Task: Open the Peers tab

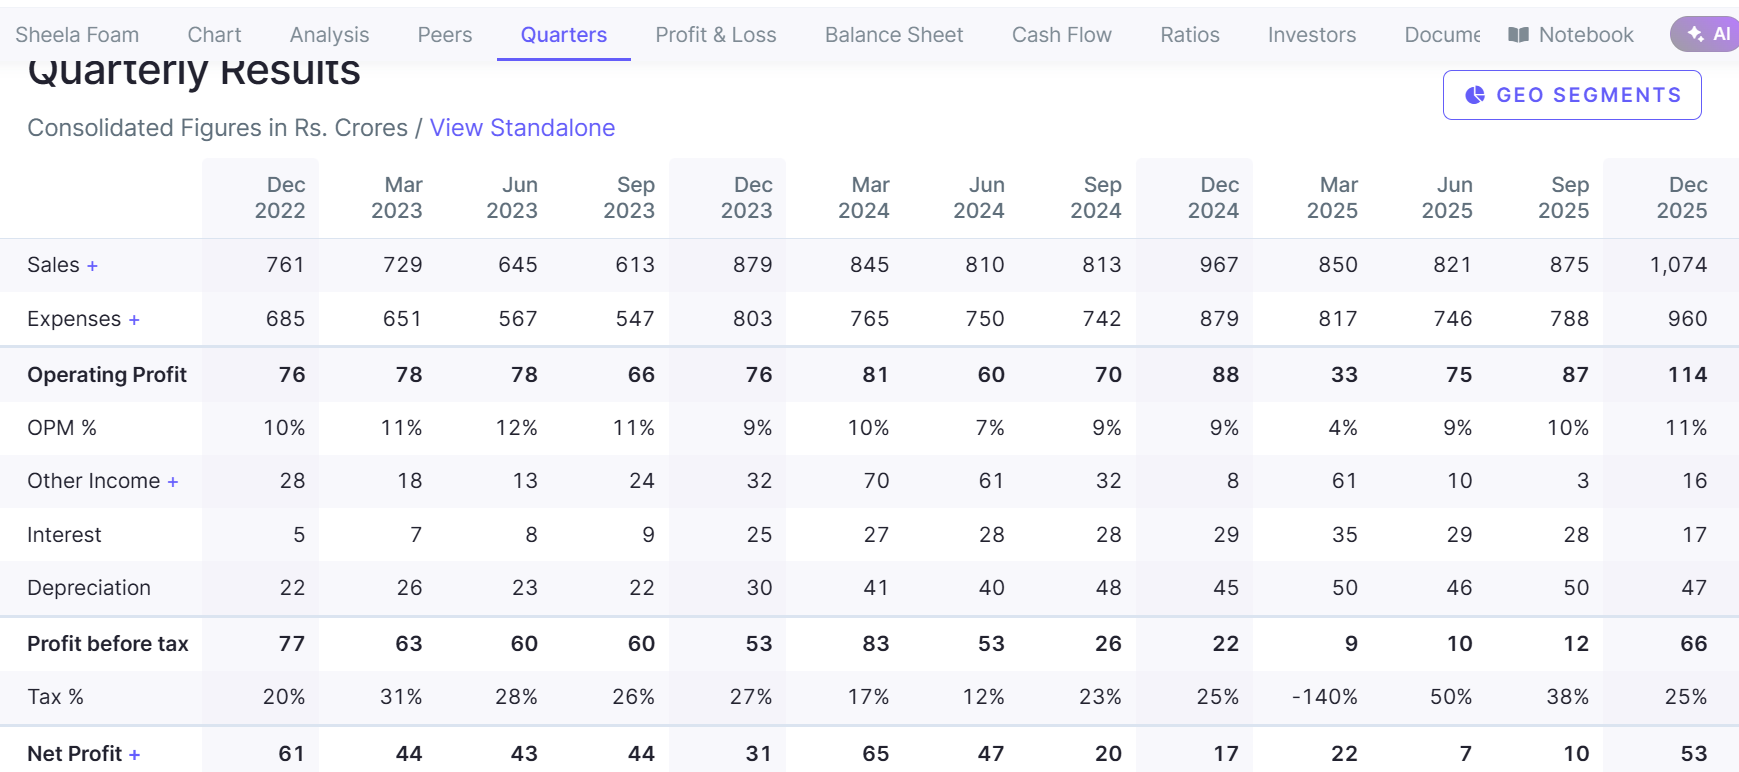Action: pyautogui.click(x=445, y=35)
